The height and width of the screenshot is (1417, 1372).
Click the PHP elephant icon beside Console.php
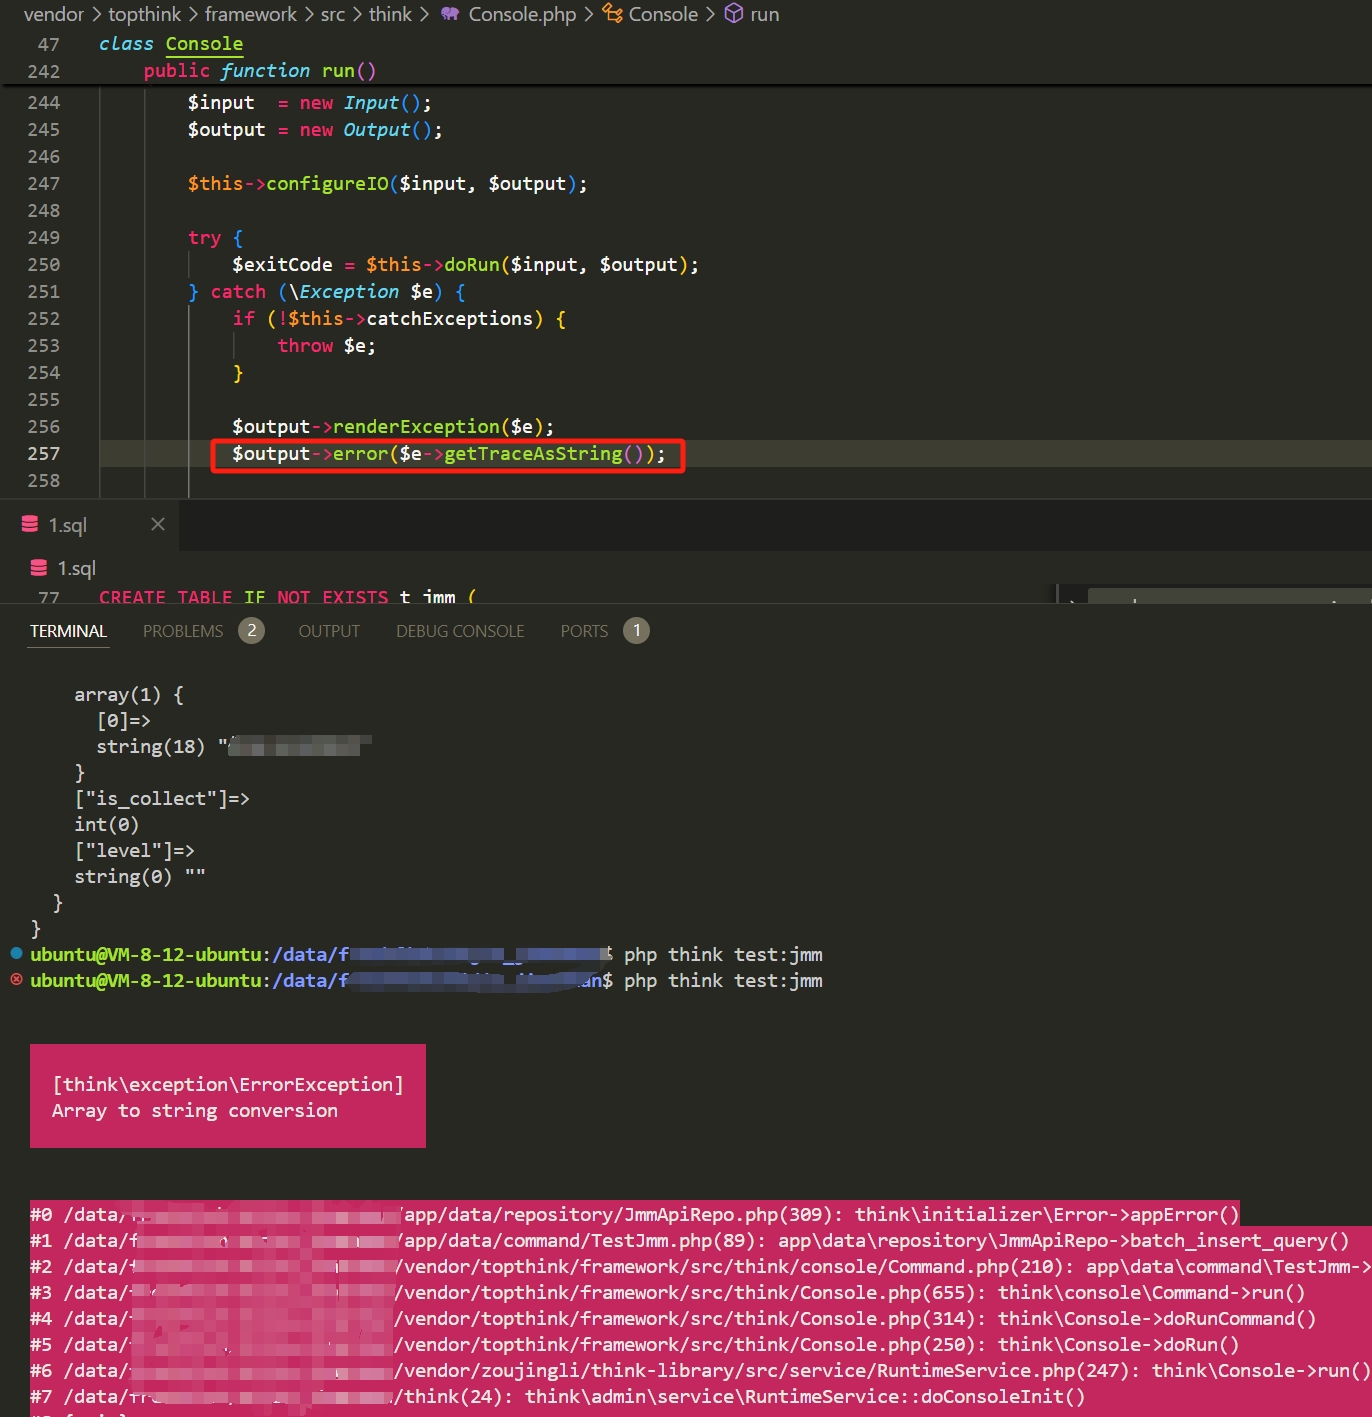click(x=450, y=14)
